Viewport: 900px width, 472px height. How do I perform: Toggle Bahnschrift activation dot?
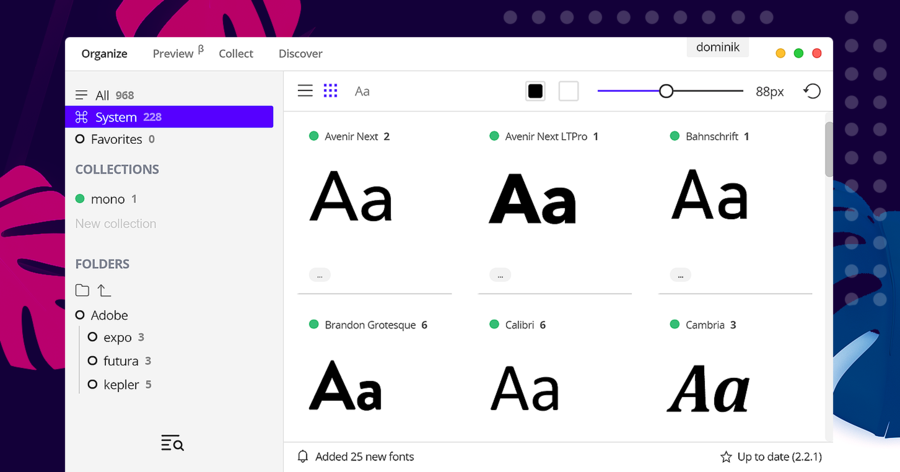[x=674, y=136]
